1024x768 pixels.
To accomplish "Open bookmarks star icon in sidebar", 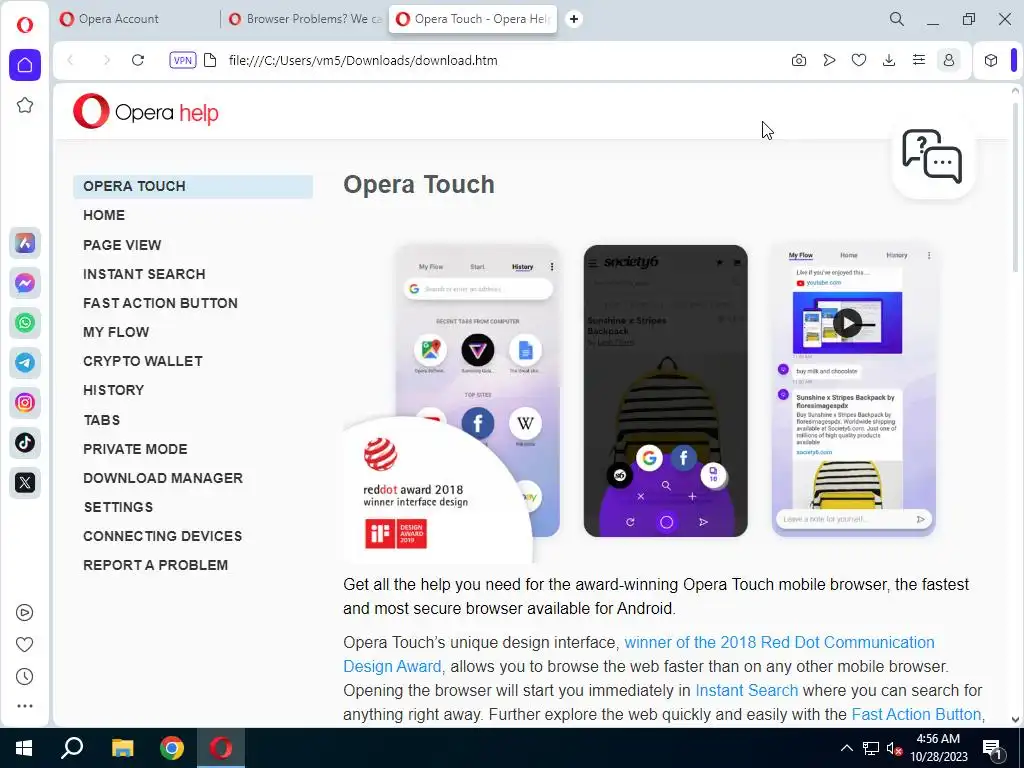I will (25, 105).
